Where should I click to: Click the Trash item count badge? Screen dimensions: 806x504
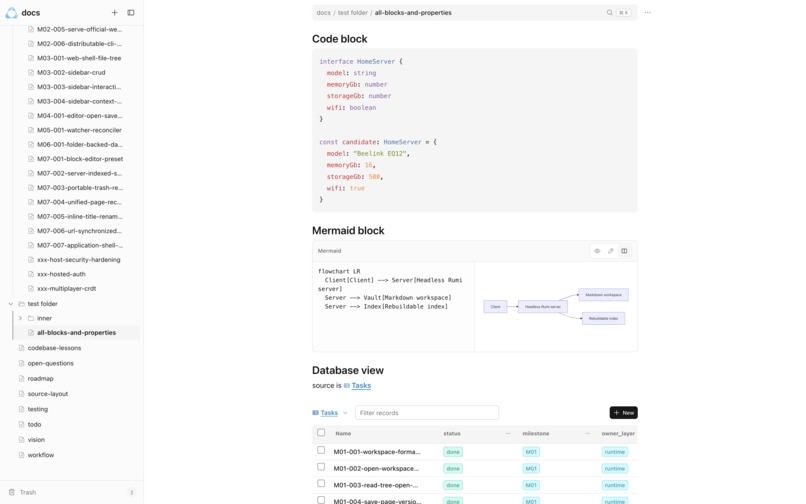pos(132,492)
